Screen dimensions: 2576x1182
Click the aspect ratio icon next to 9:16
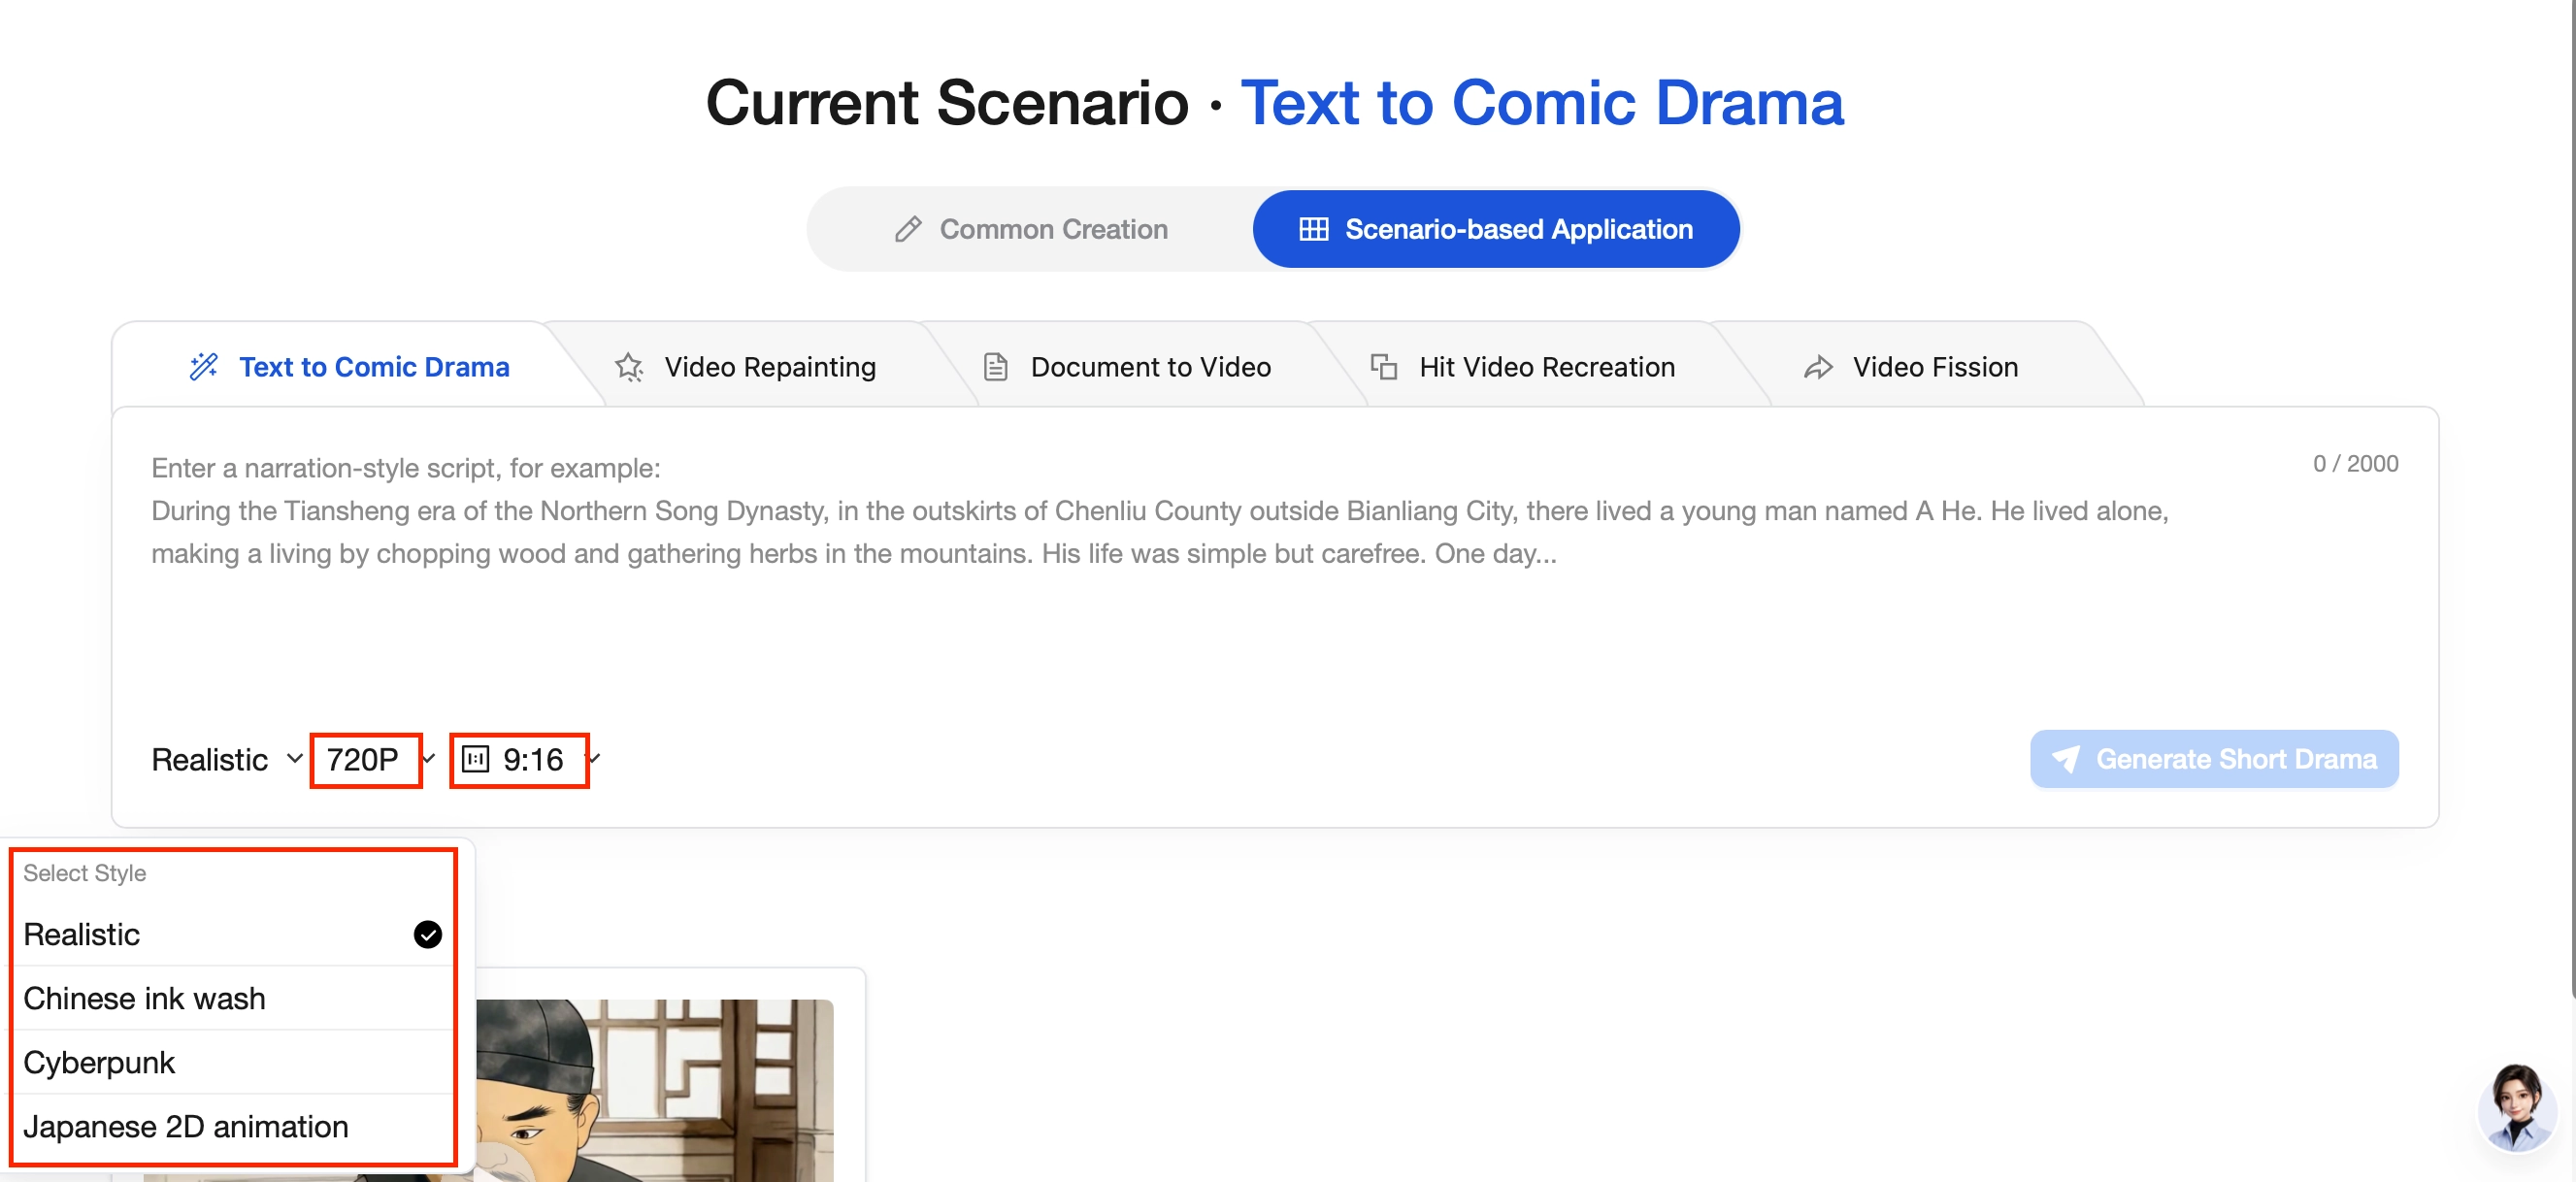(476, 759)
